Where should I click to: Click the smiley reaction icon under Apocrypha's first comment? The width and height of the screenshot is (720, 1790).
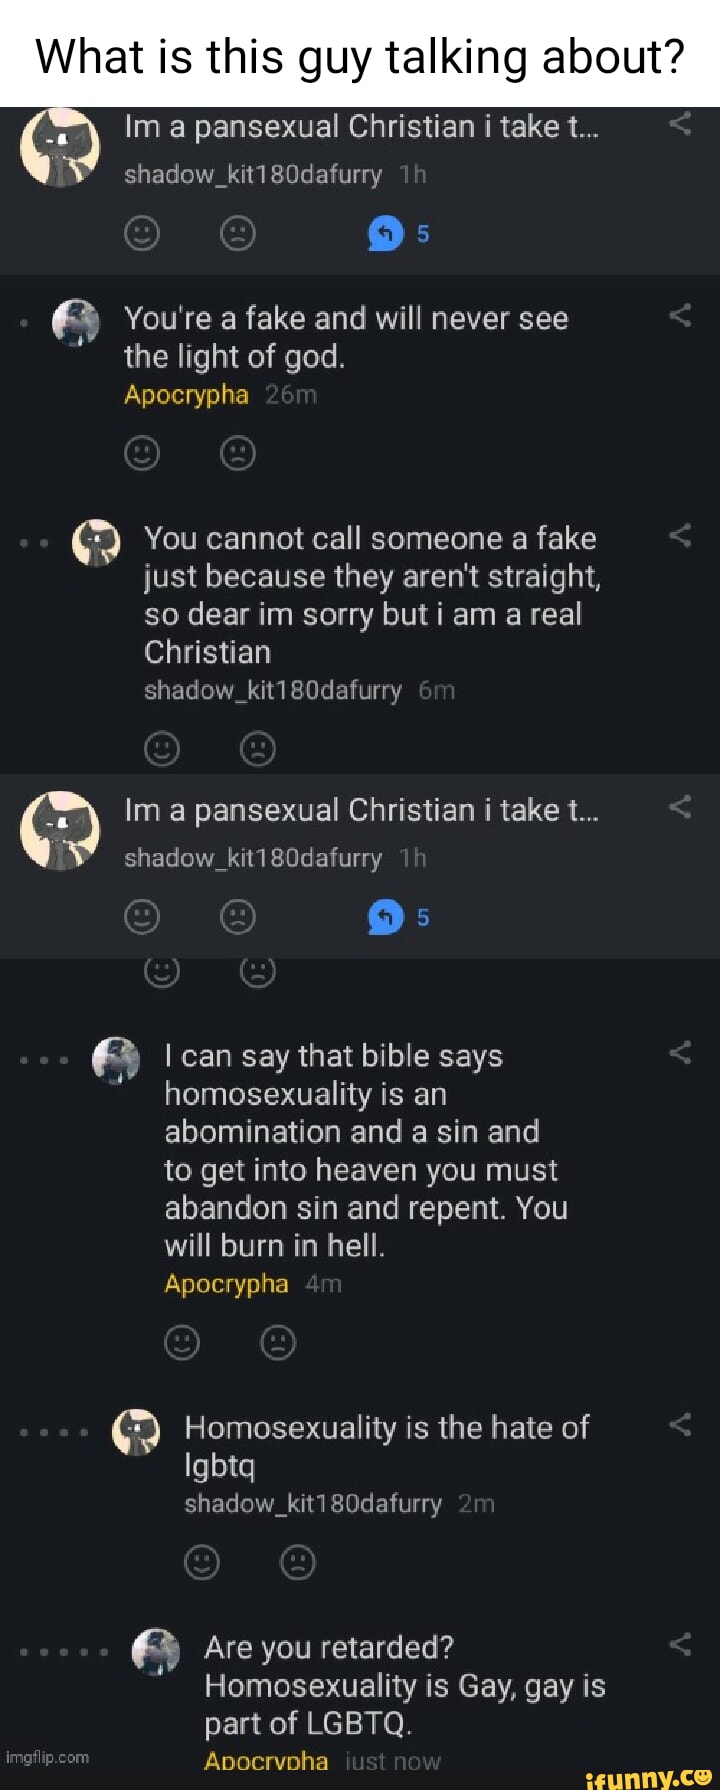(141, 452)
